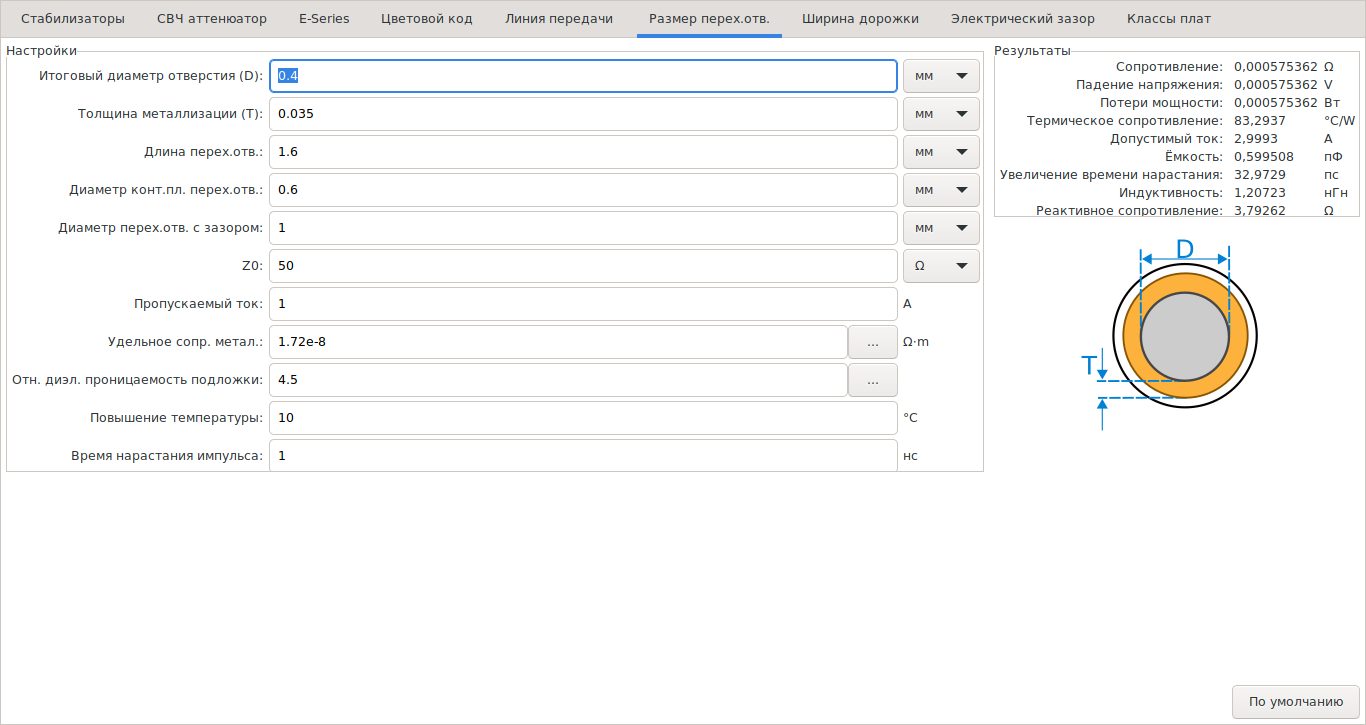The width and height of the screenshot is (1366, 725).
Task: Open the unit dropdown for Диаметр конт.пл. перех.отв.
Action: tap(940, 190)
